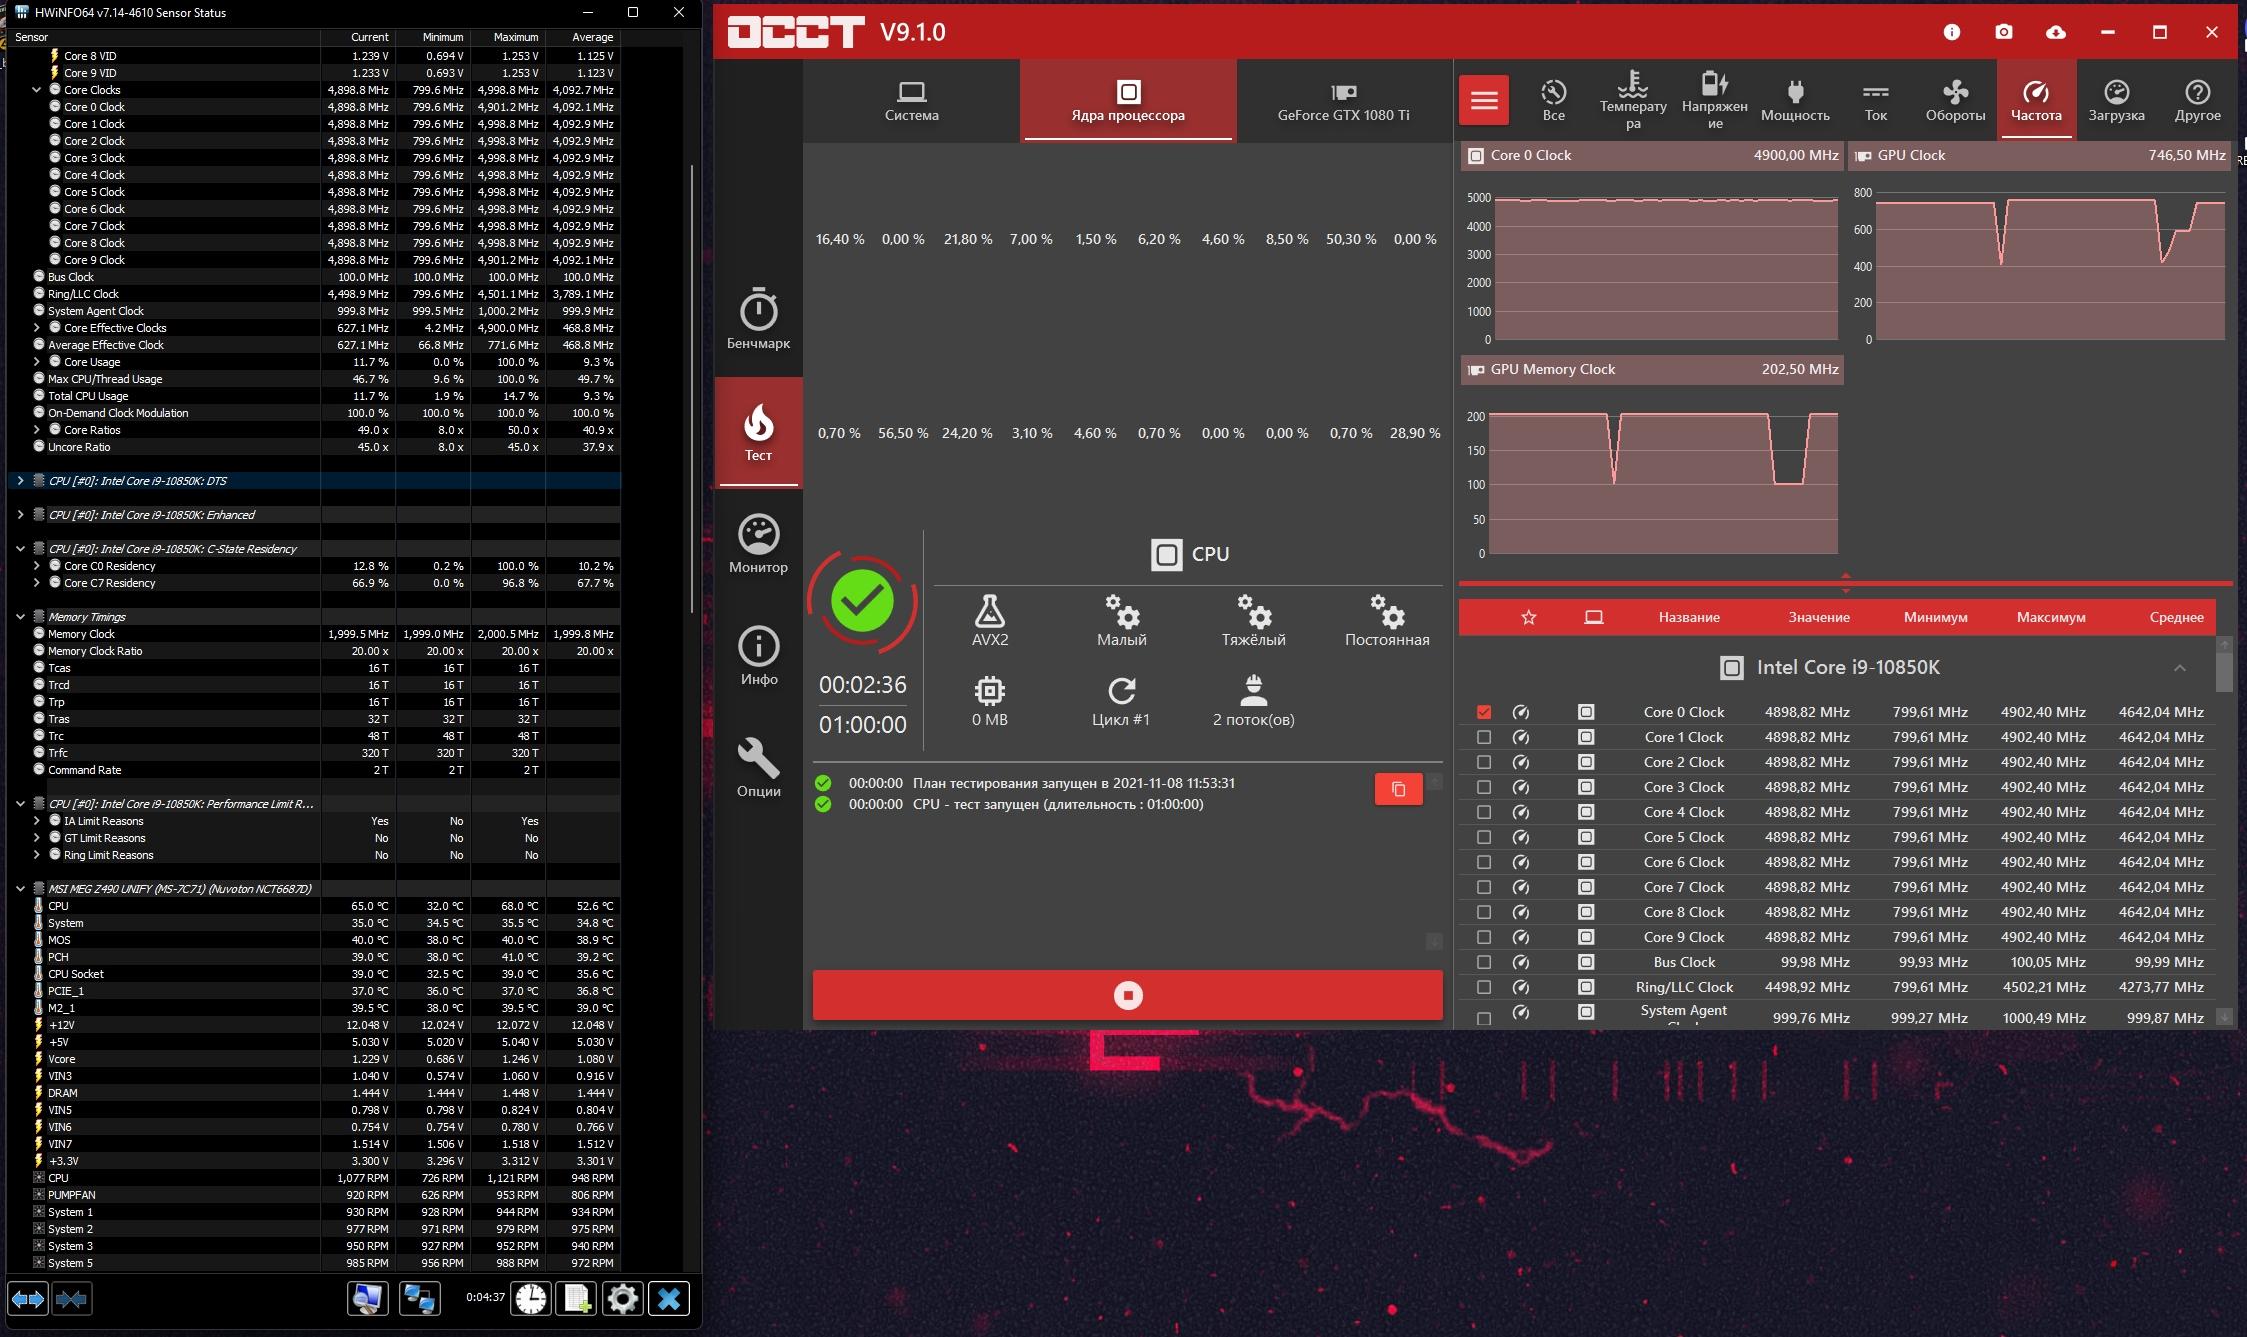The image size is (2247, 1337).
Task: Select the GeForce GTX 1080 Ti tab
Action: click(1343, 101)
